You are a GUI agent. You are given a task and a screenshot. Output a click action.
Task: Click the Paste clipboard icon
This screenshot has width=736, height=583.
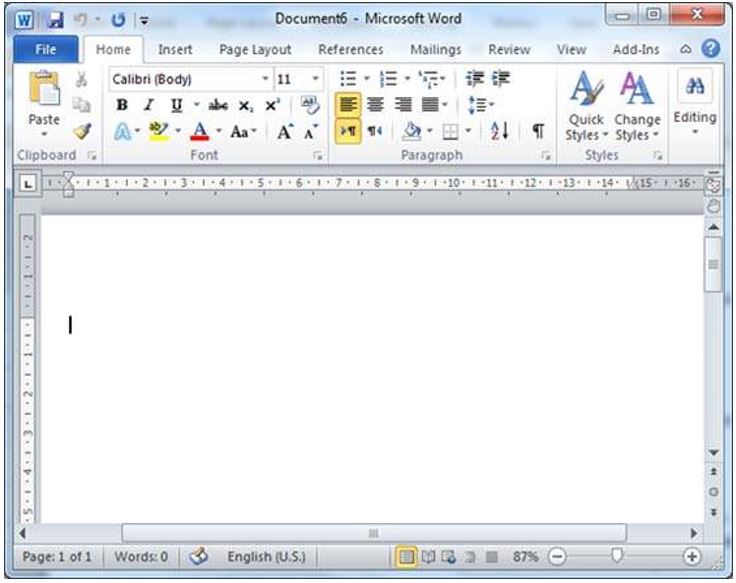point(44,88)
